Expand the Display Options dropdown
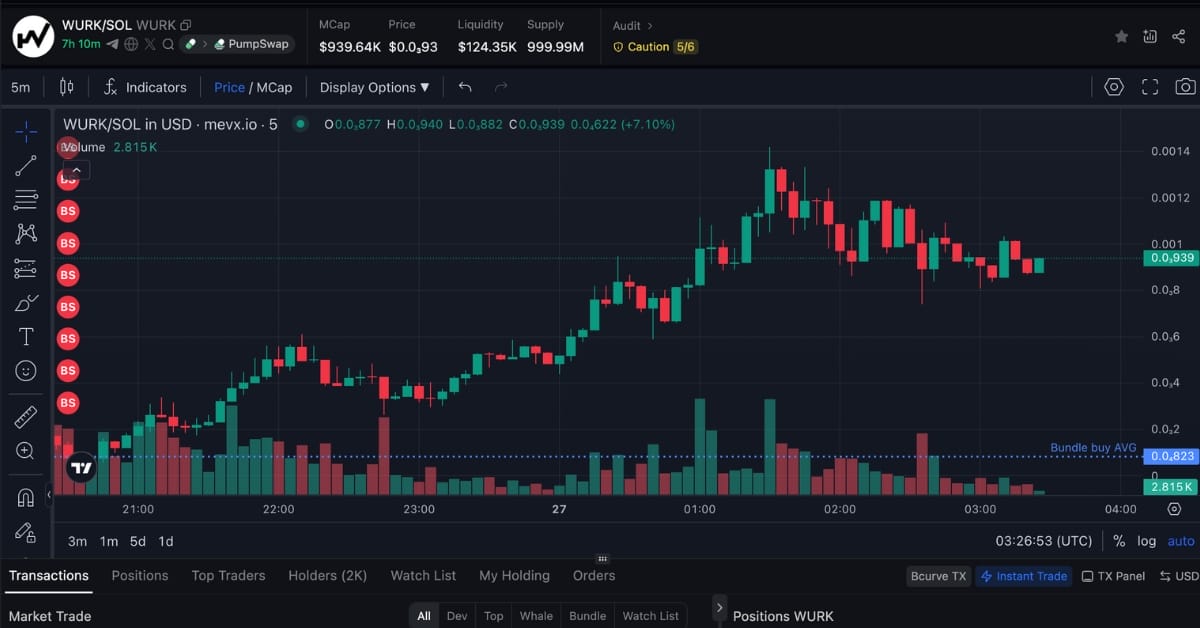 [x=374, y=87]
